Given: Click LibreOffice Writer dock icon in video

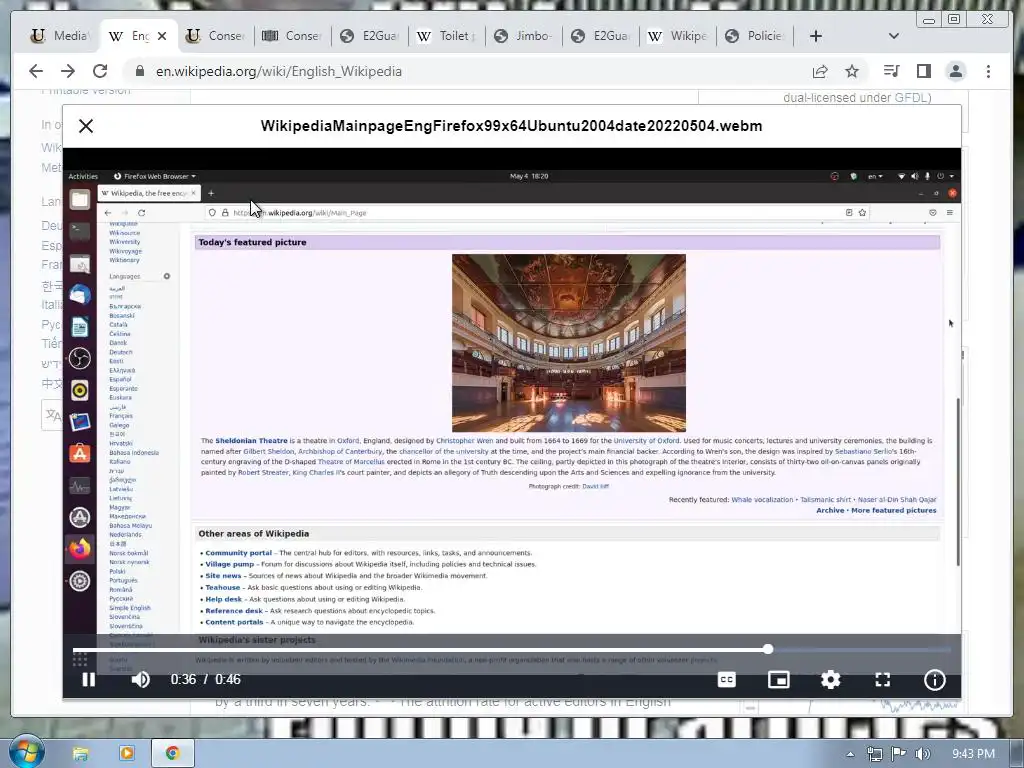Looking at the screenshot, I should (80, 327).
